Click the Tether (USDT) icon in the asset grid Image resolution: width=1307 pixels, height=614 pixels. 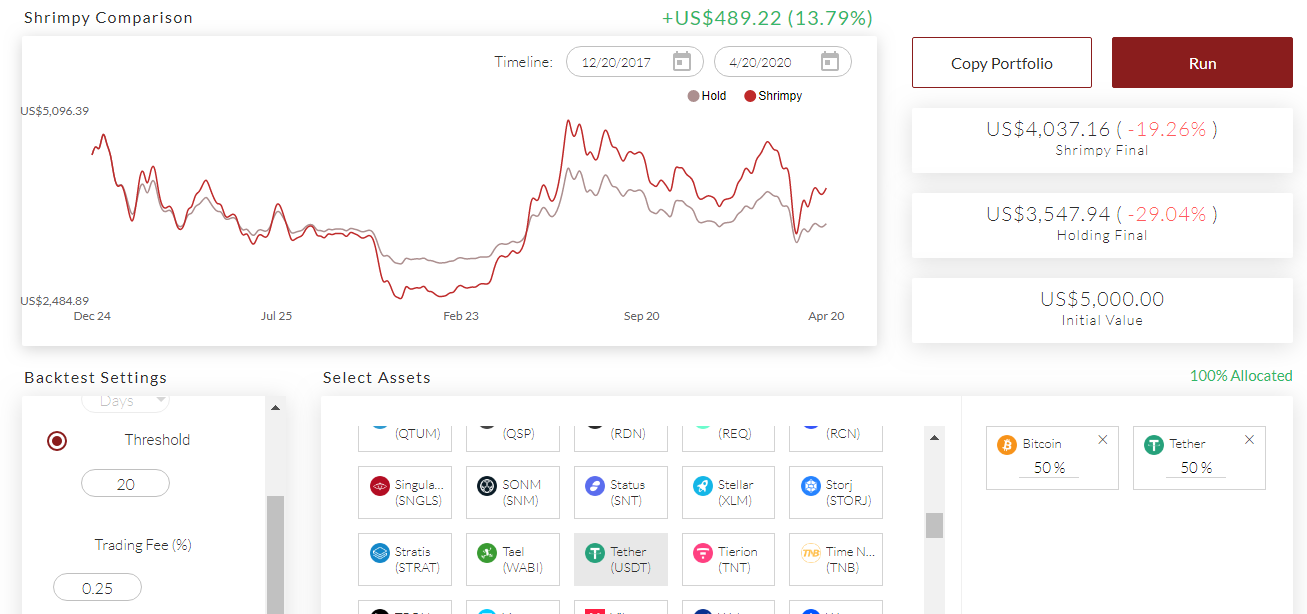595,553
